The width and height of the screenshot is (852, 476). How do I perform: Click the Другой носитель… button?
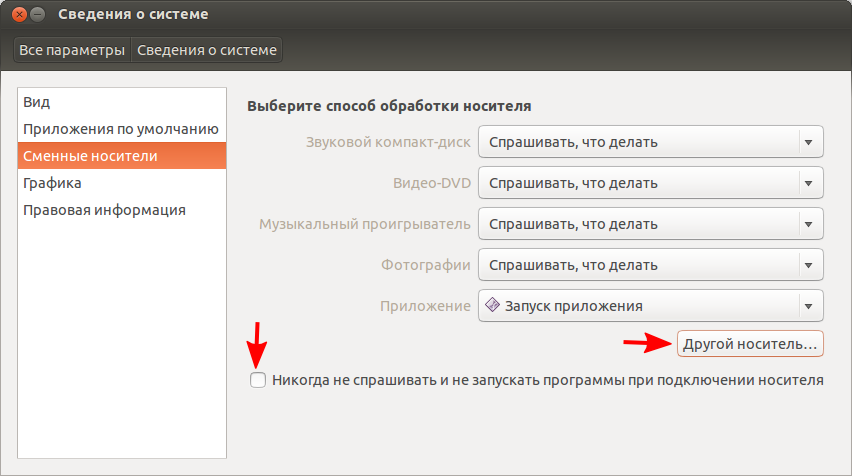pyautogui.click(x=750, y=344)
